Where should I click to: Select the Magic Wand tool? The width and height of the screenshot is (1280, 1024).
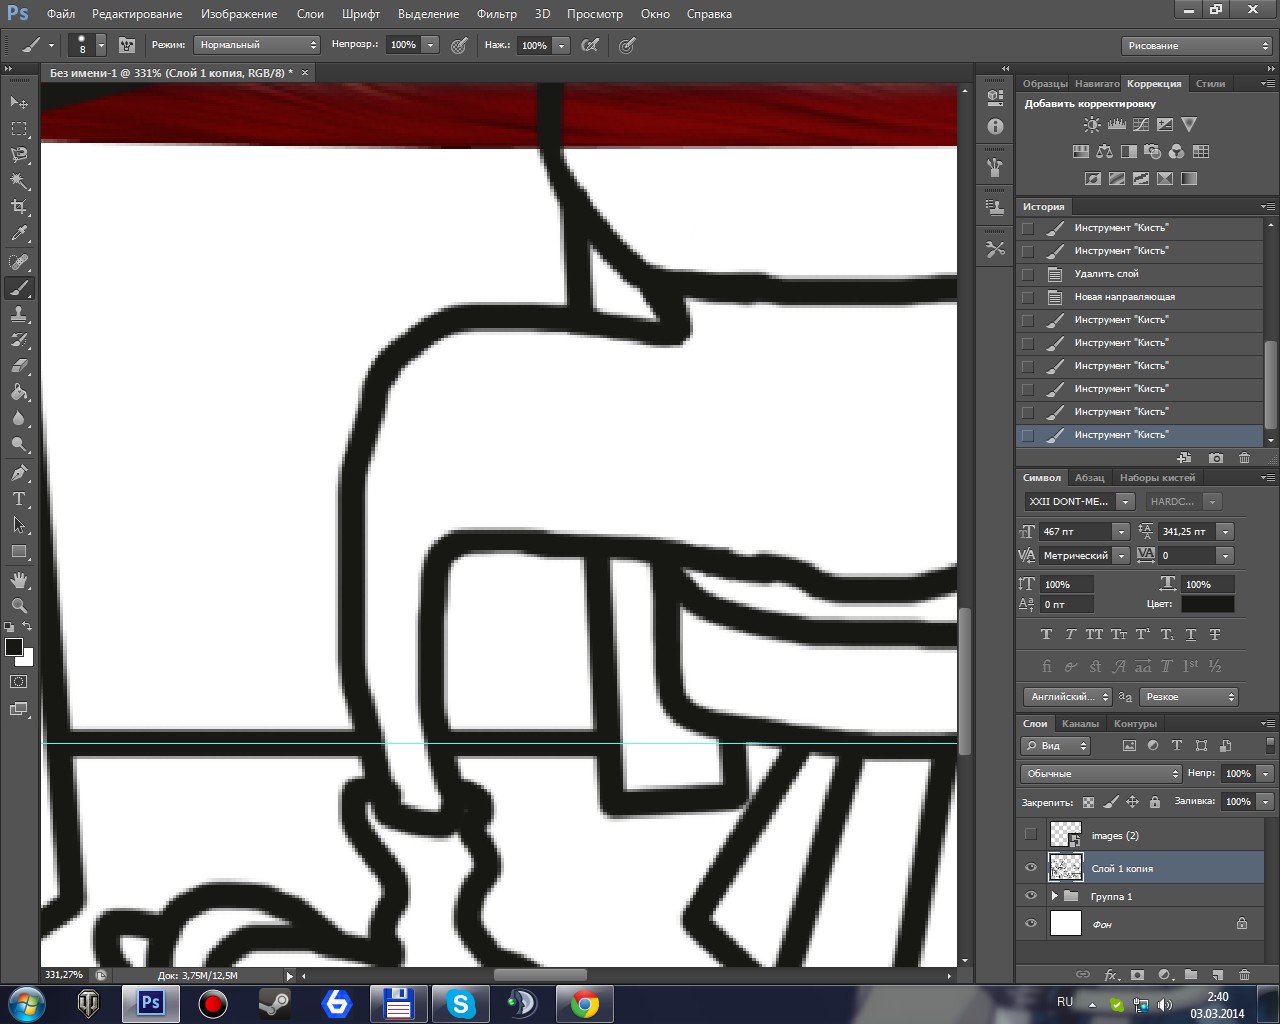[19, 181]
